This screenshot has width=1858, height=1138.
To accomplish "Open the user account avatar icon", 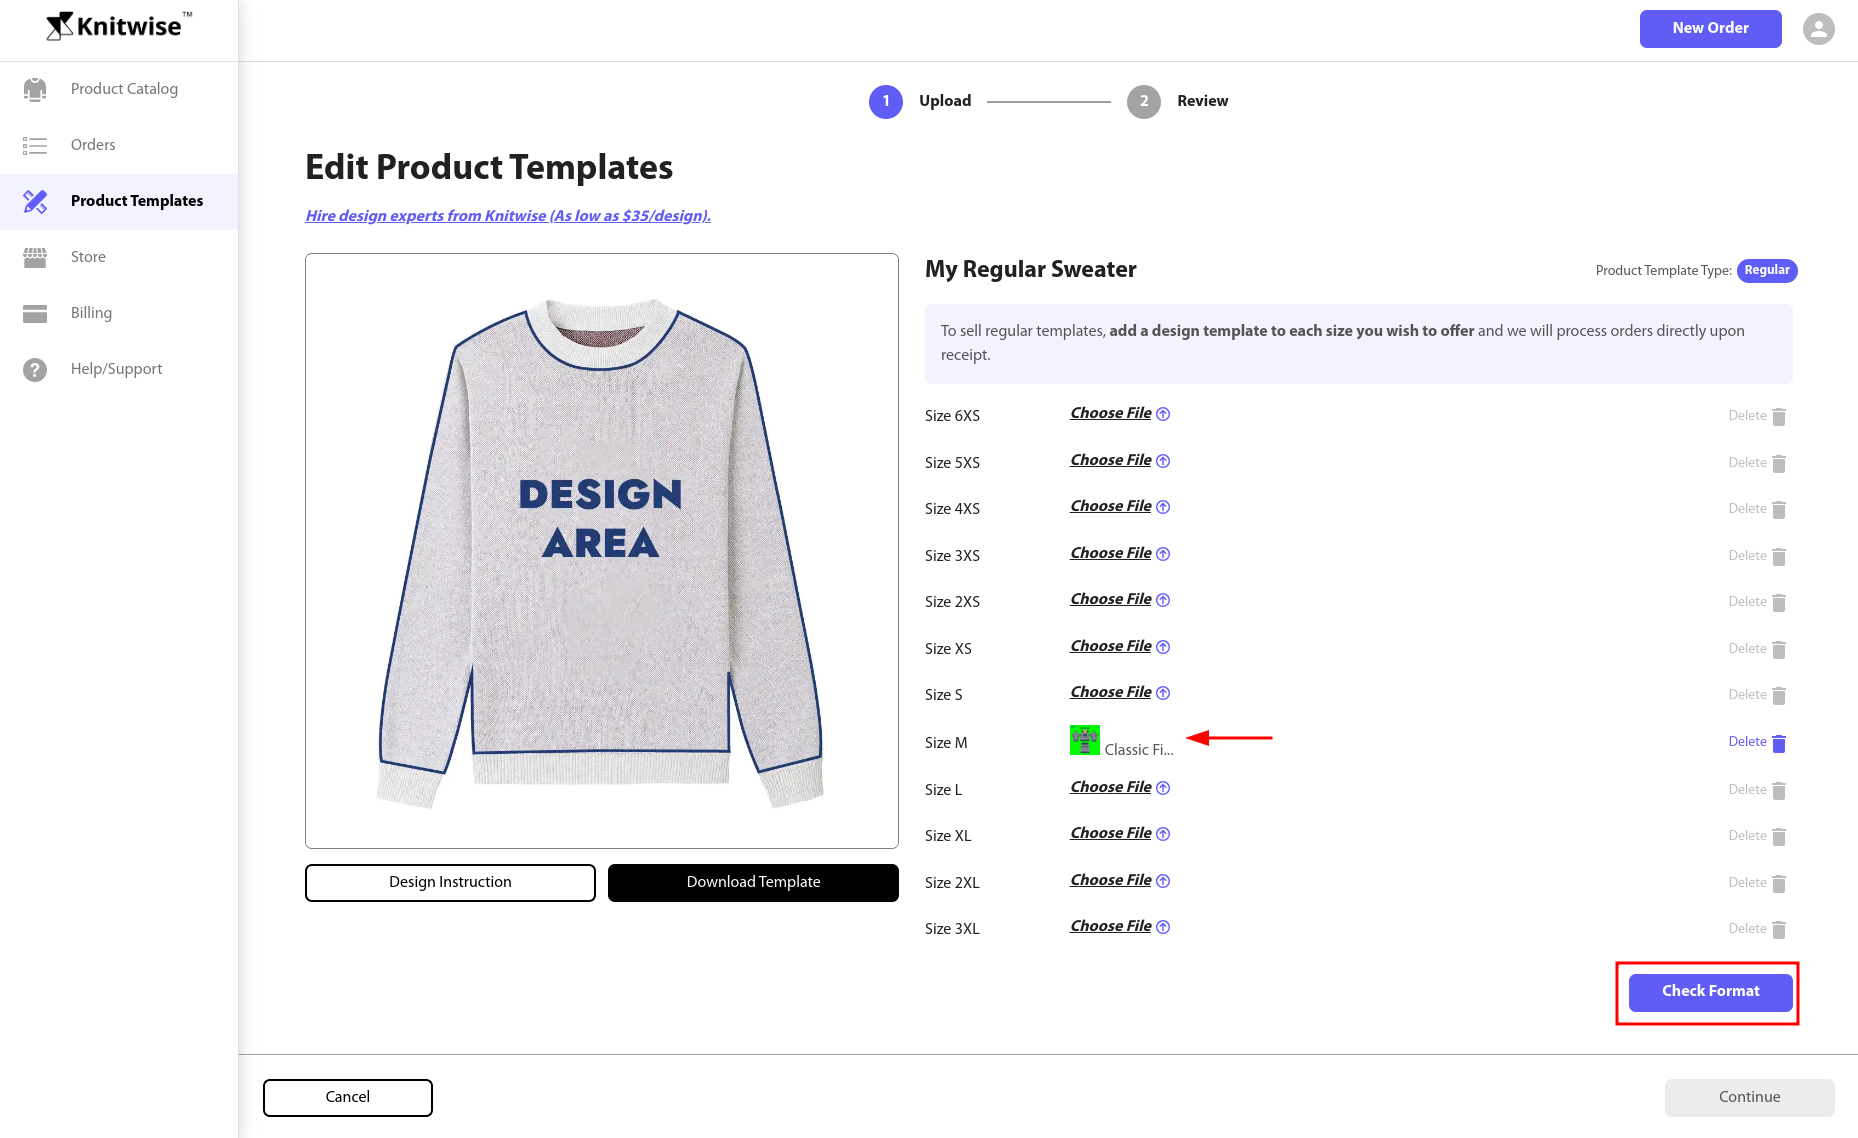I will click(1818, 29).
